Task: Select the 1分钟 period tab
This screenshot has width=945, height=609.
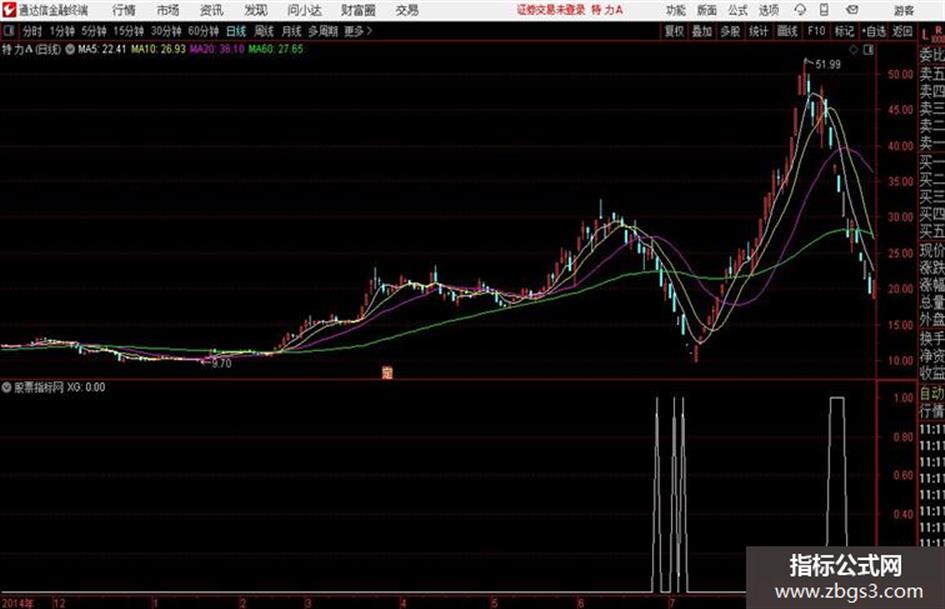Action: [x=62, y=31]
